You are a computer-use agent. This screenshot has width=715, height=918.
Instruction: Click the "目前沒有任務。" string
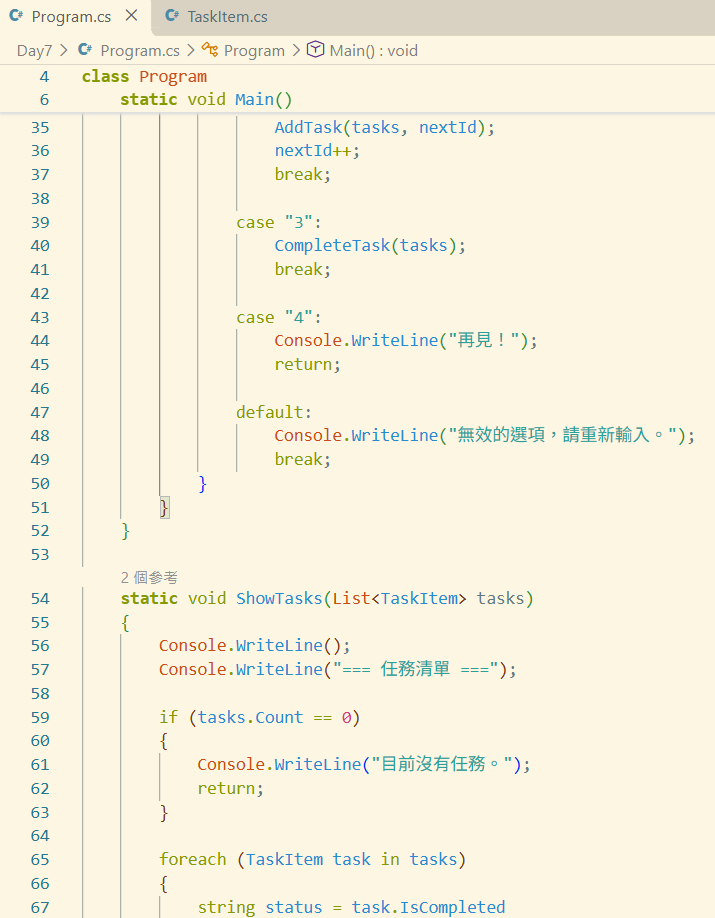[x=442, y=765]
